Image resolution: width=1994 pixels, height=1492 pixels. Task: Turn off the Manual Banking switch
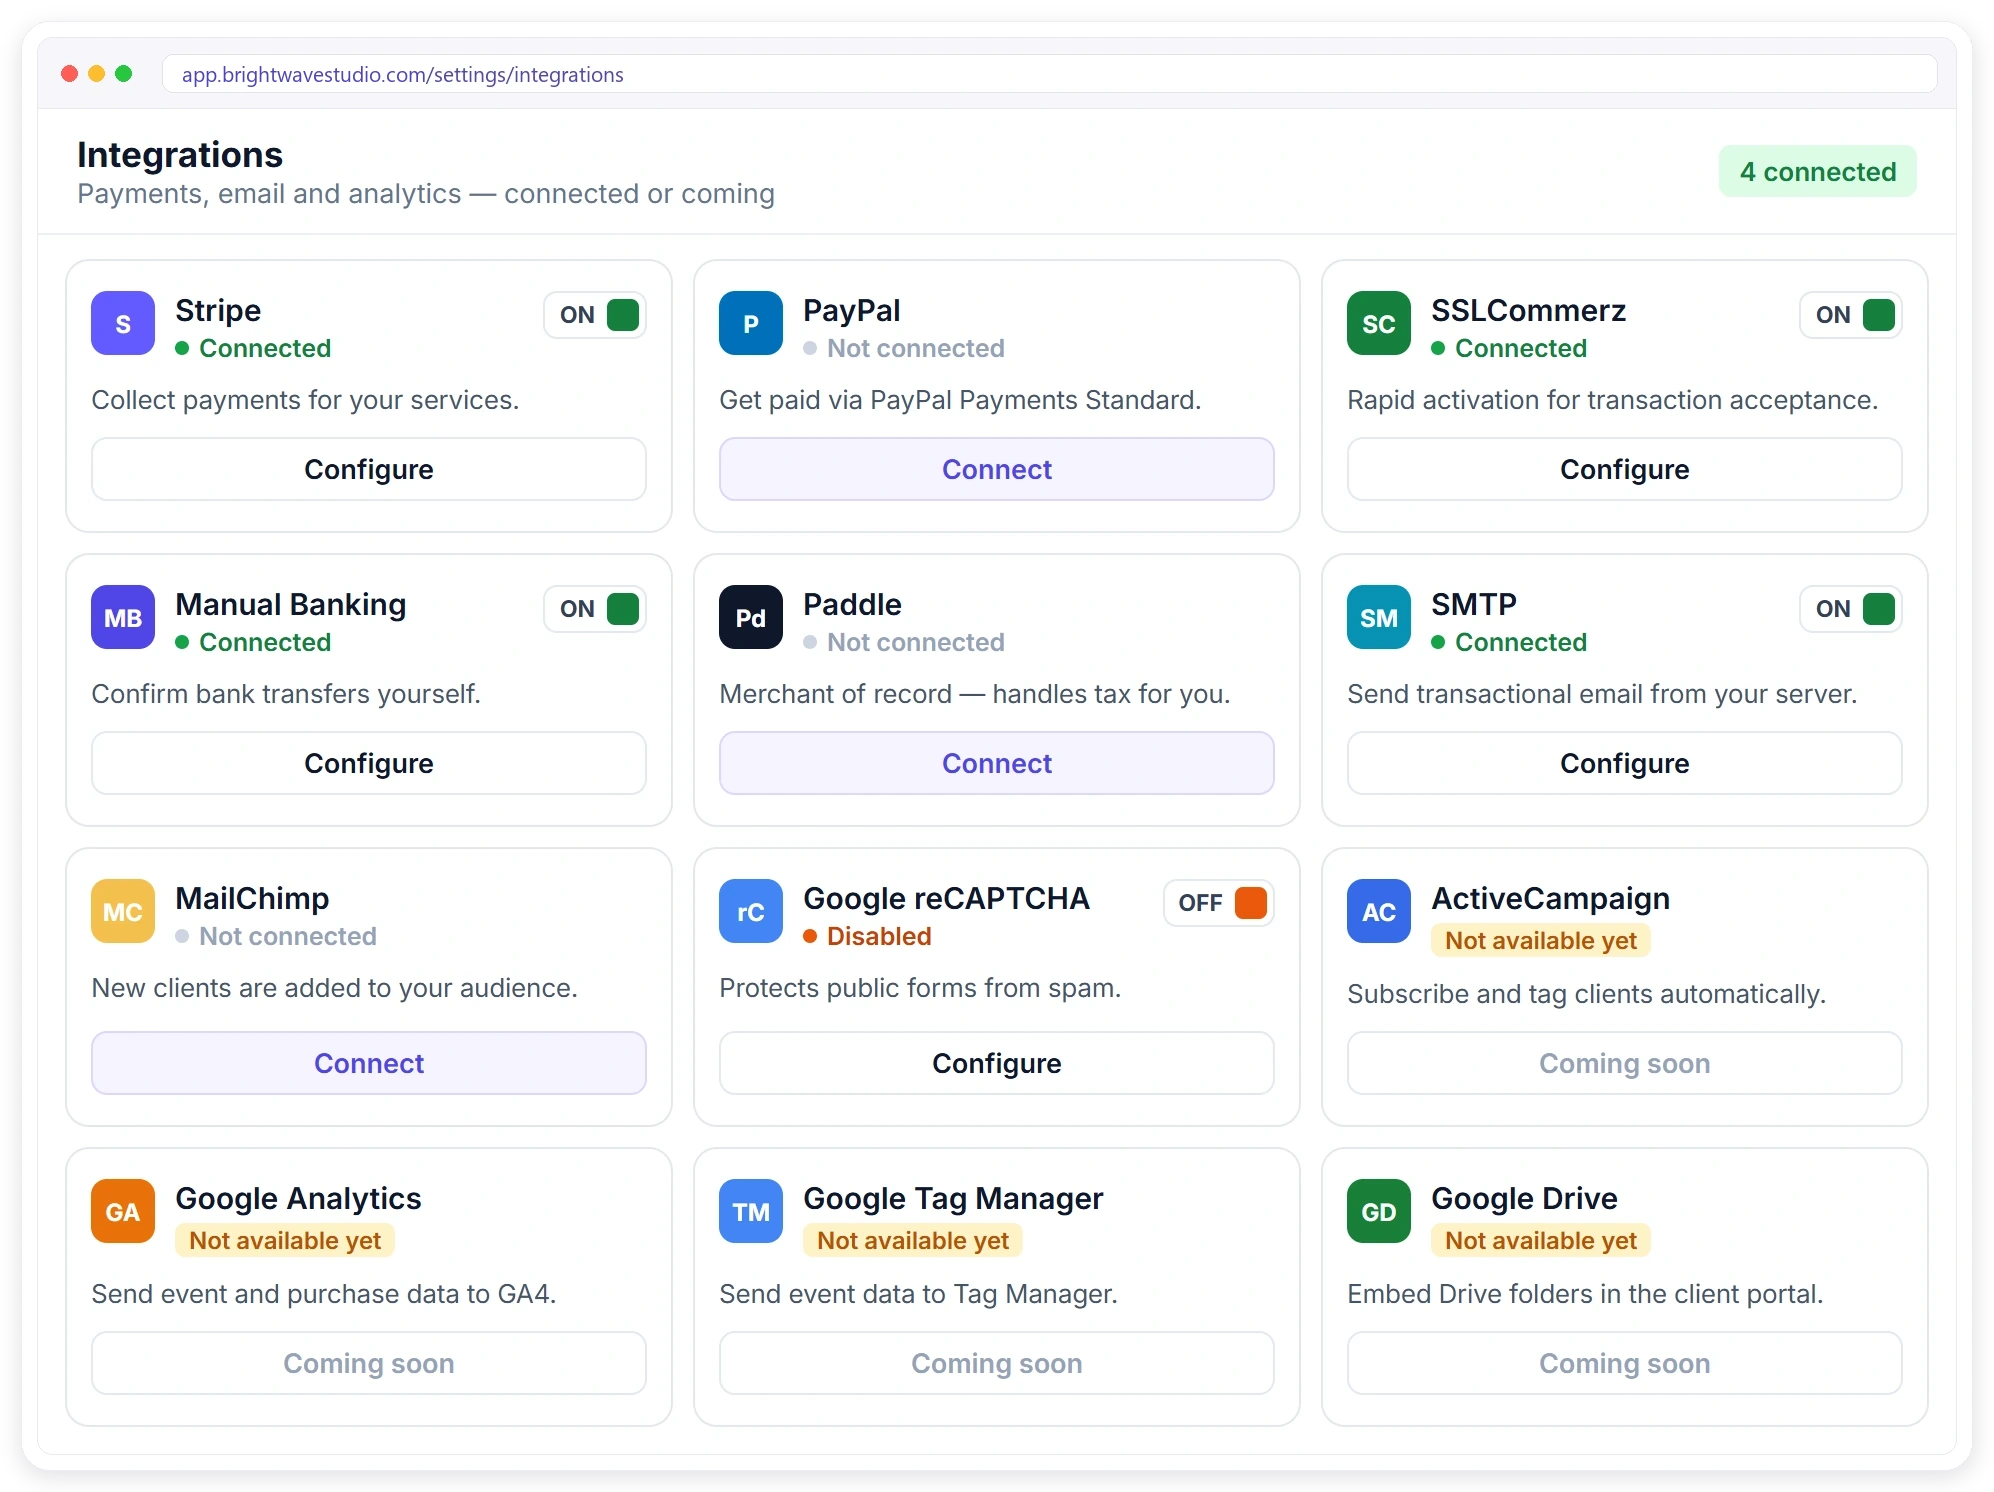[596, 609]
